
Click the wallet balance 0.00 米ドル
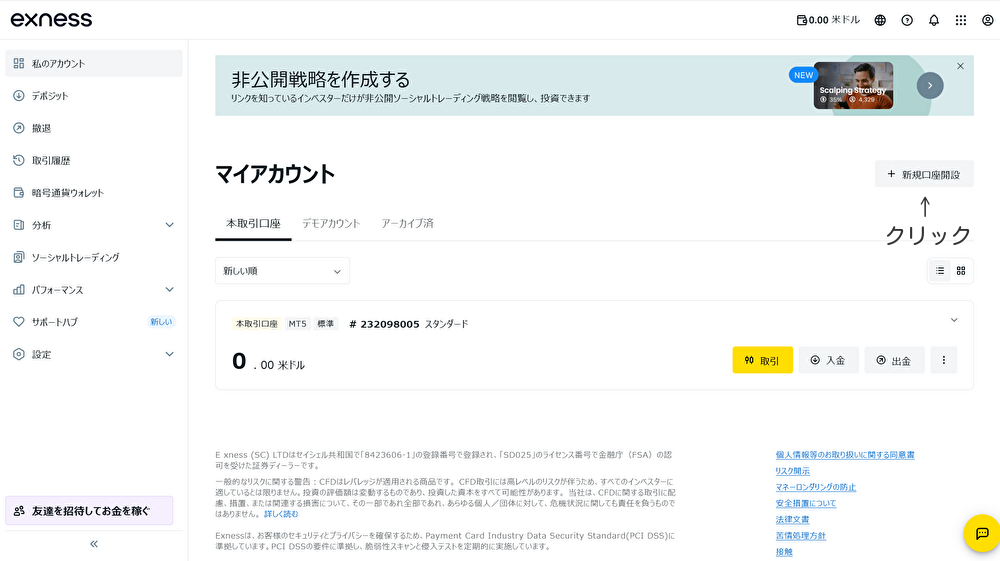pos(828,20)
